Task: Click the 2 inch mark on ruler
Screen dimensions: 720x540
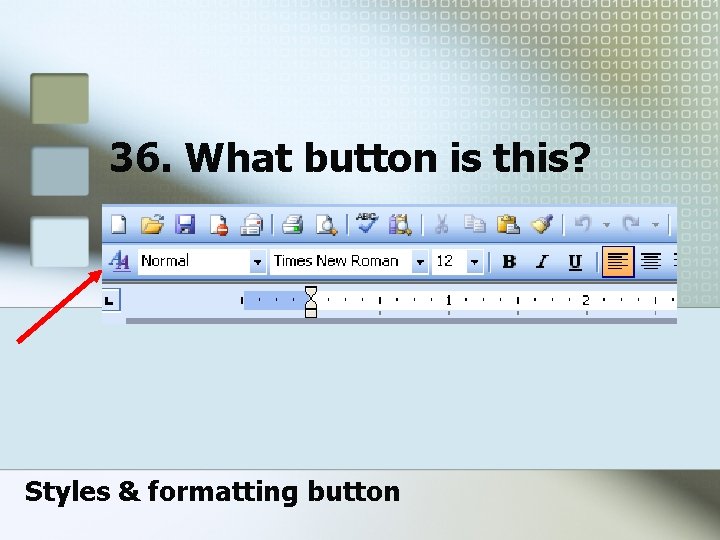Action: coord(585,300)
